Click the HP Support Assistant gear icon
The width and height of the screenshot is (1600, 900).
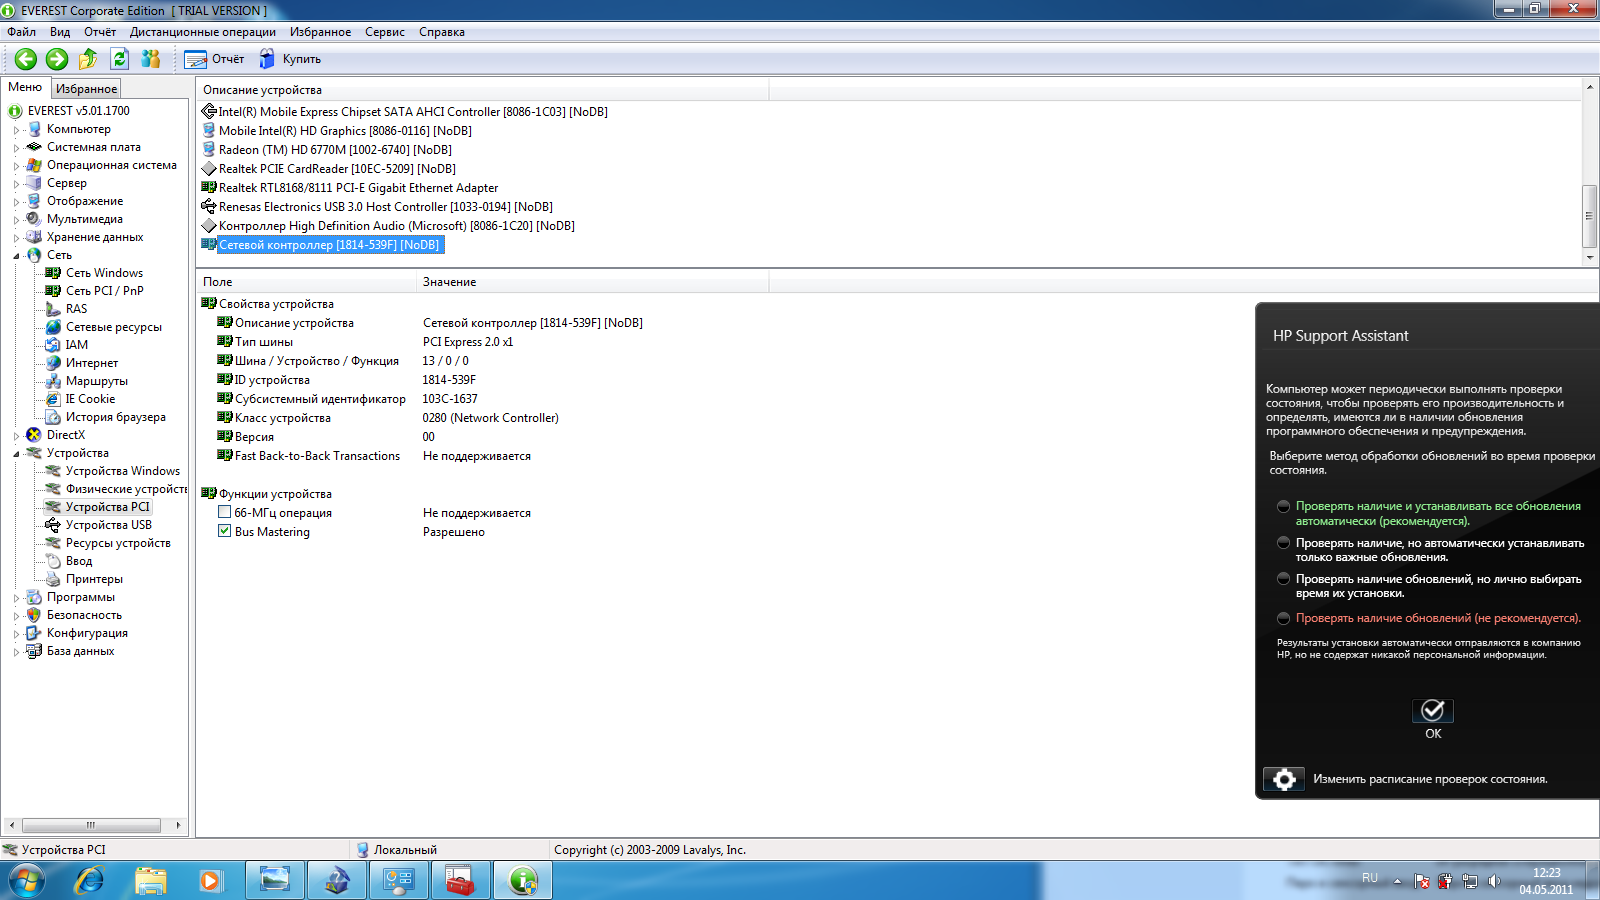(x=1284, y=779)
